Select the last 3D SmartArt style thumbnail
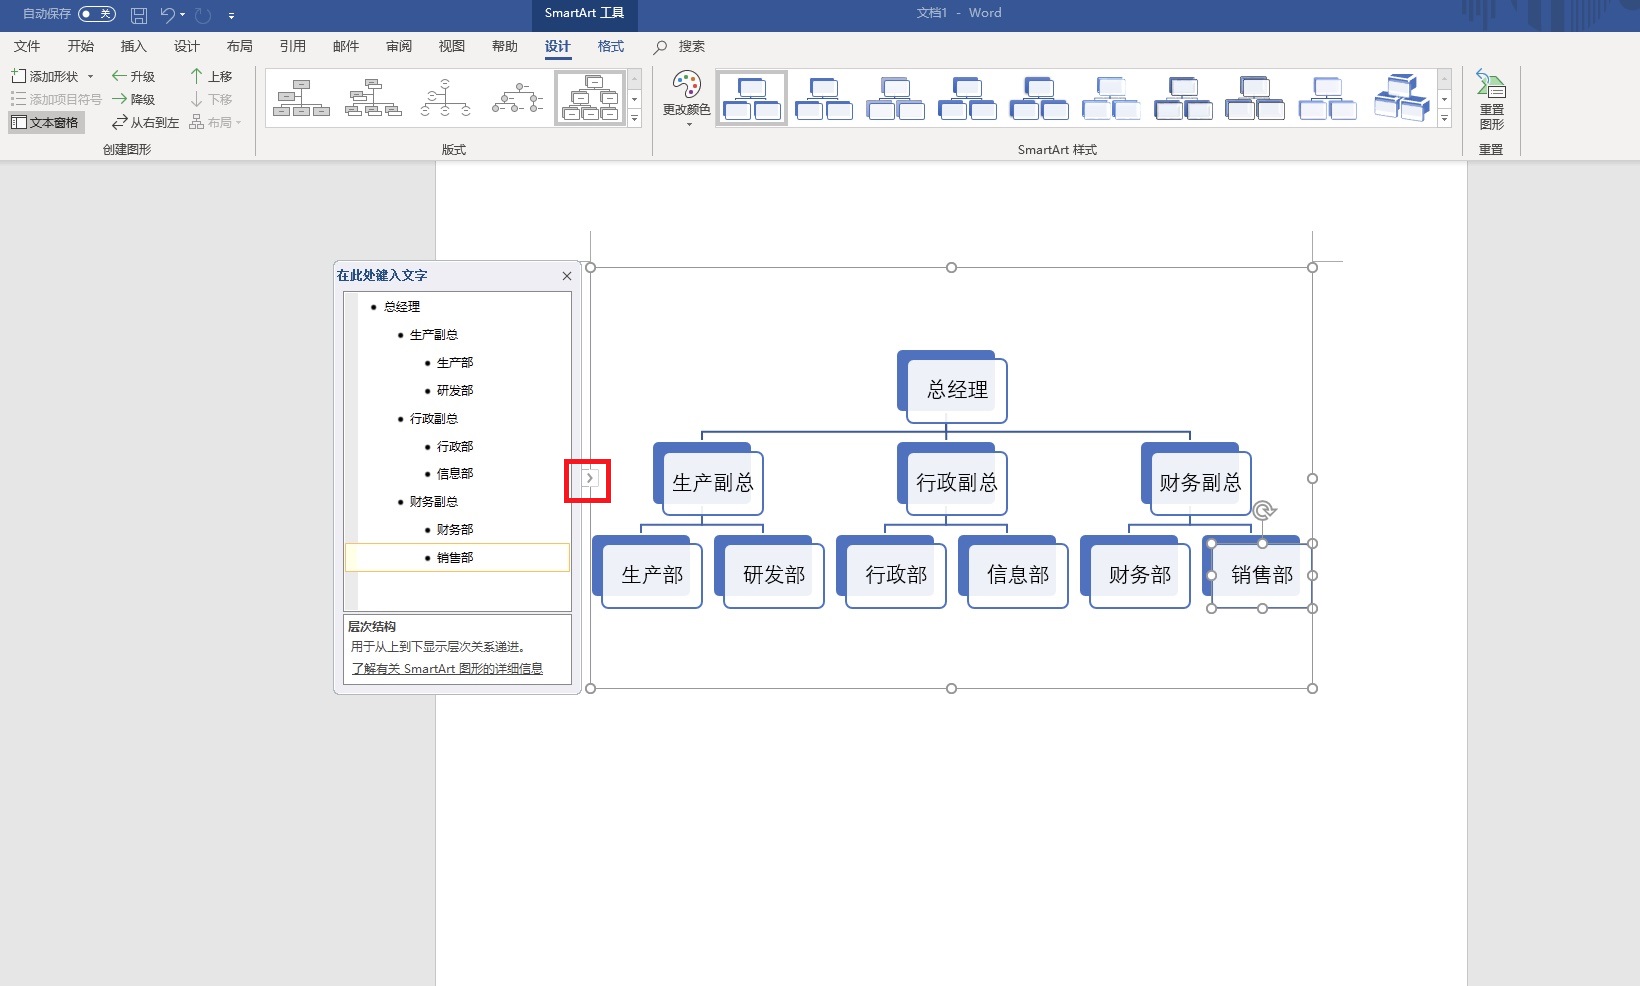 (x=1400, y=98)
